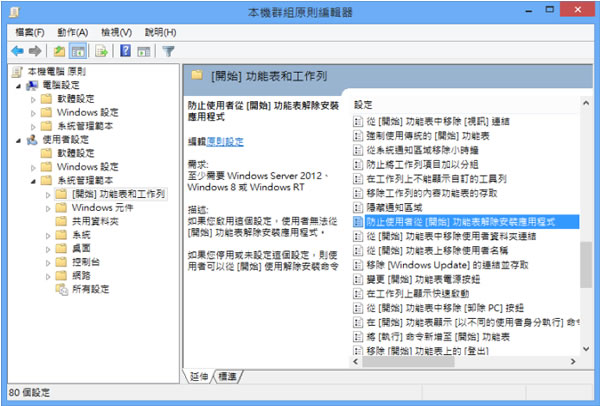Click folder icon of 控制台
The image size is (600, 406).
[61, 262]
